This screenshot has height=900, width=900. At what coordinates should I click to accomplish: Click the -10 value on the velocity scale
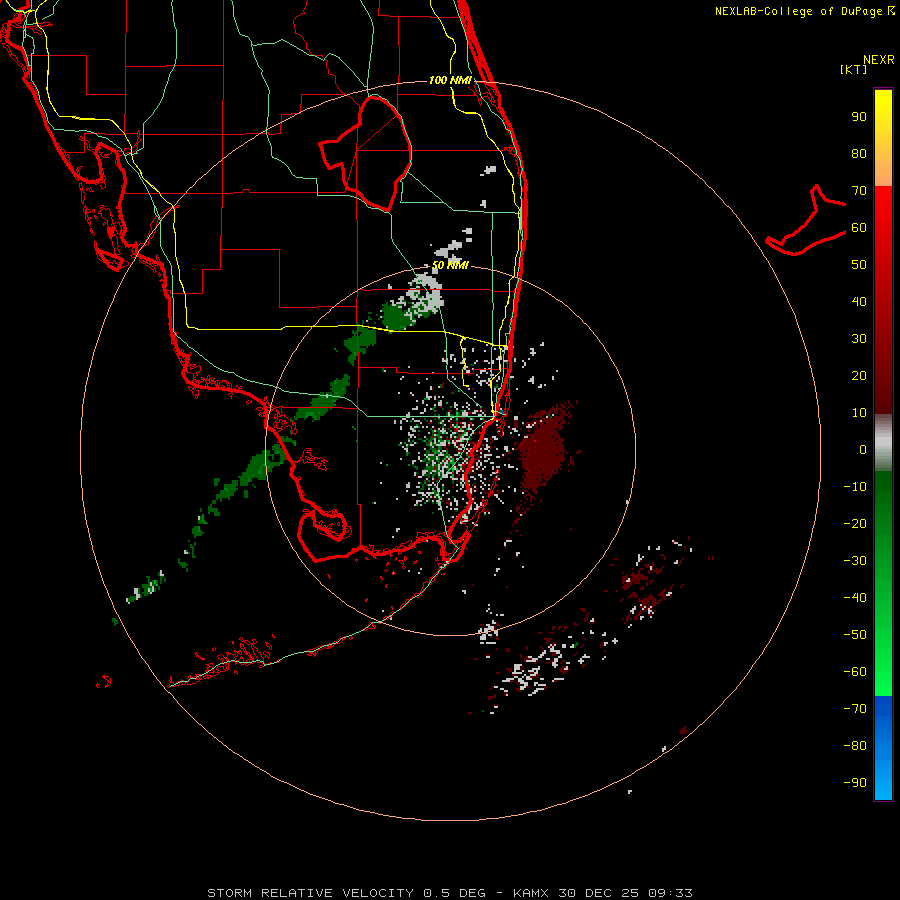point(855,487)
